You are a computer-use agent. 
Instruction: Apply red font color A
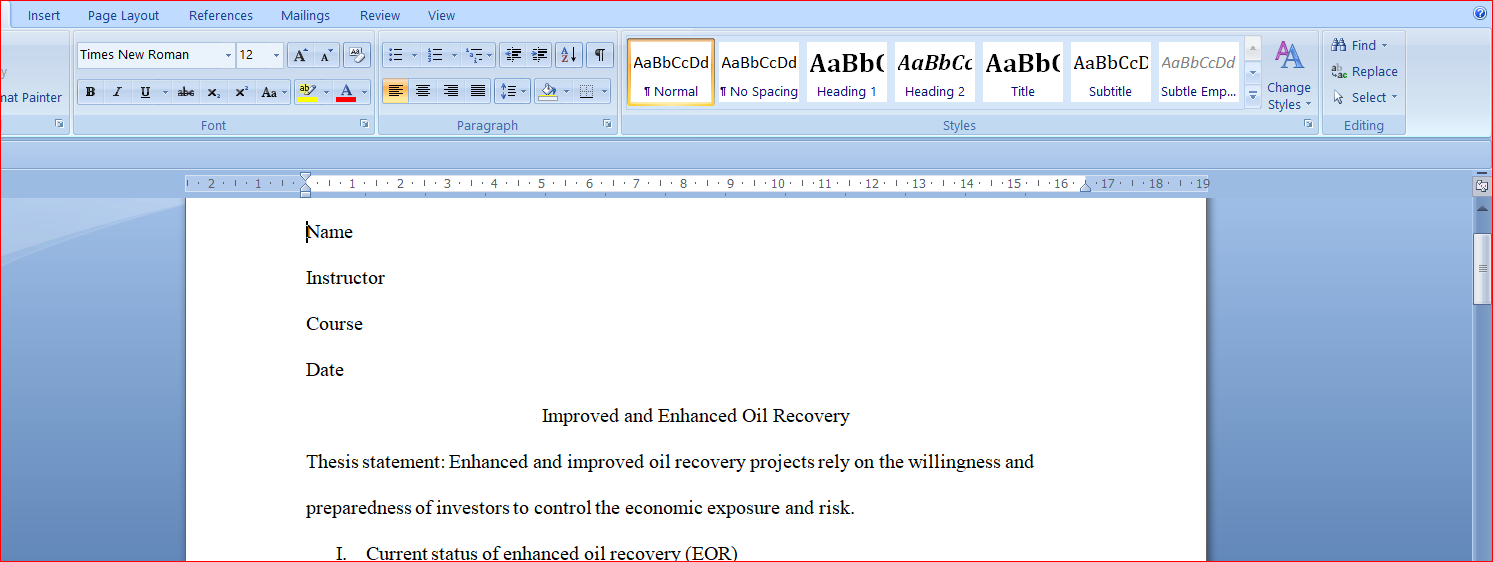tap(346, 92)
